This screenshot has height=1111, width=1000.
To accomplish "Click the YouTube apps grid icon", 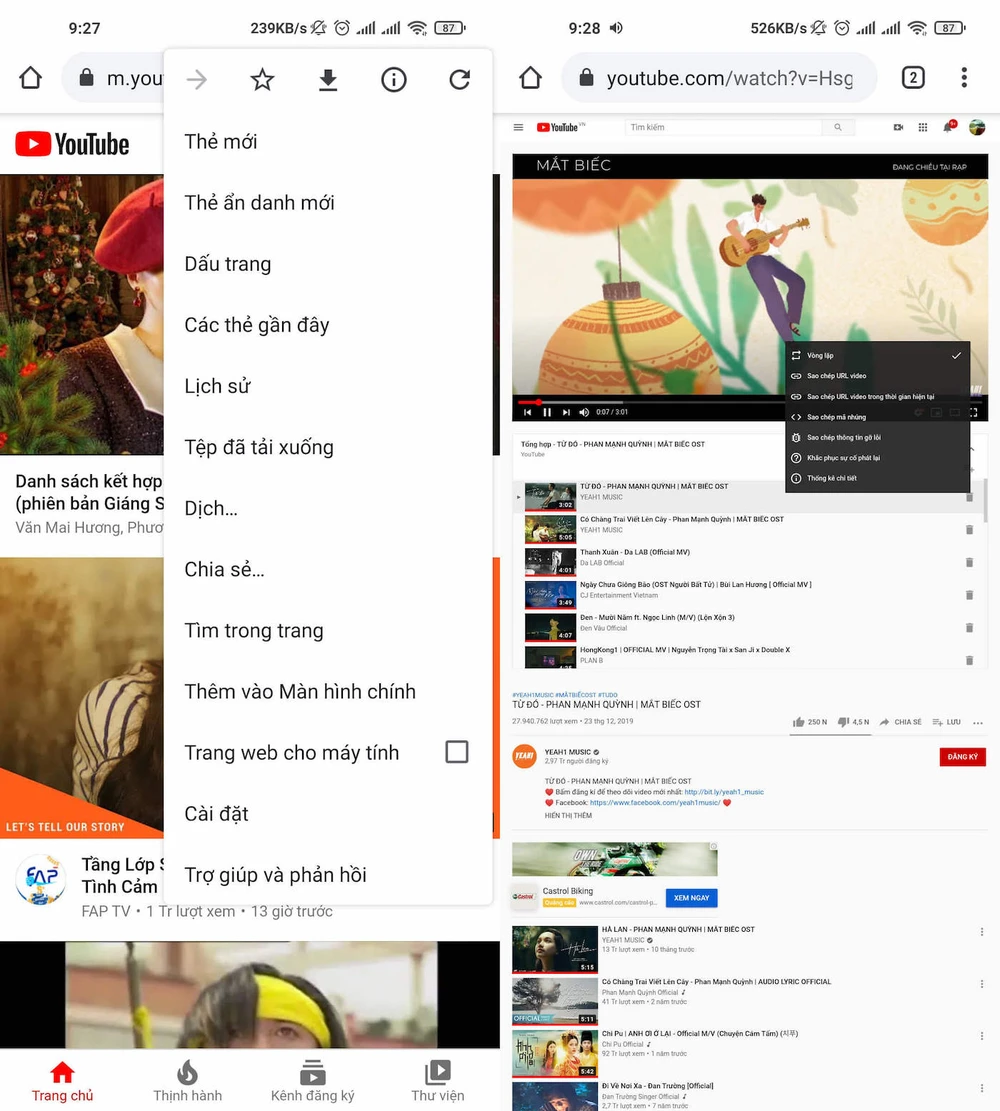I will (922, 127).
